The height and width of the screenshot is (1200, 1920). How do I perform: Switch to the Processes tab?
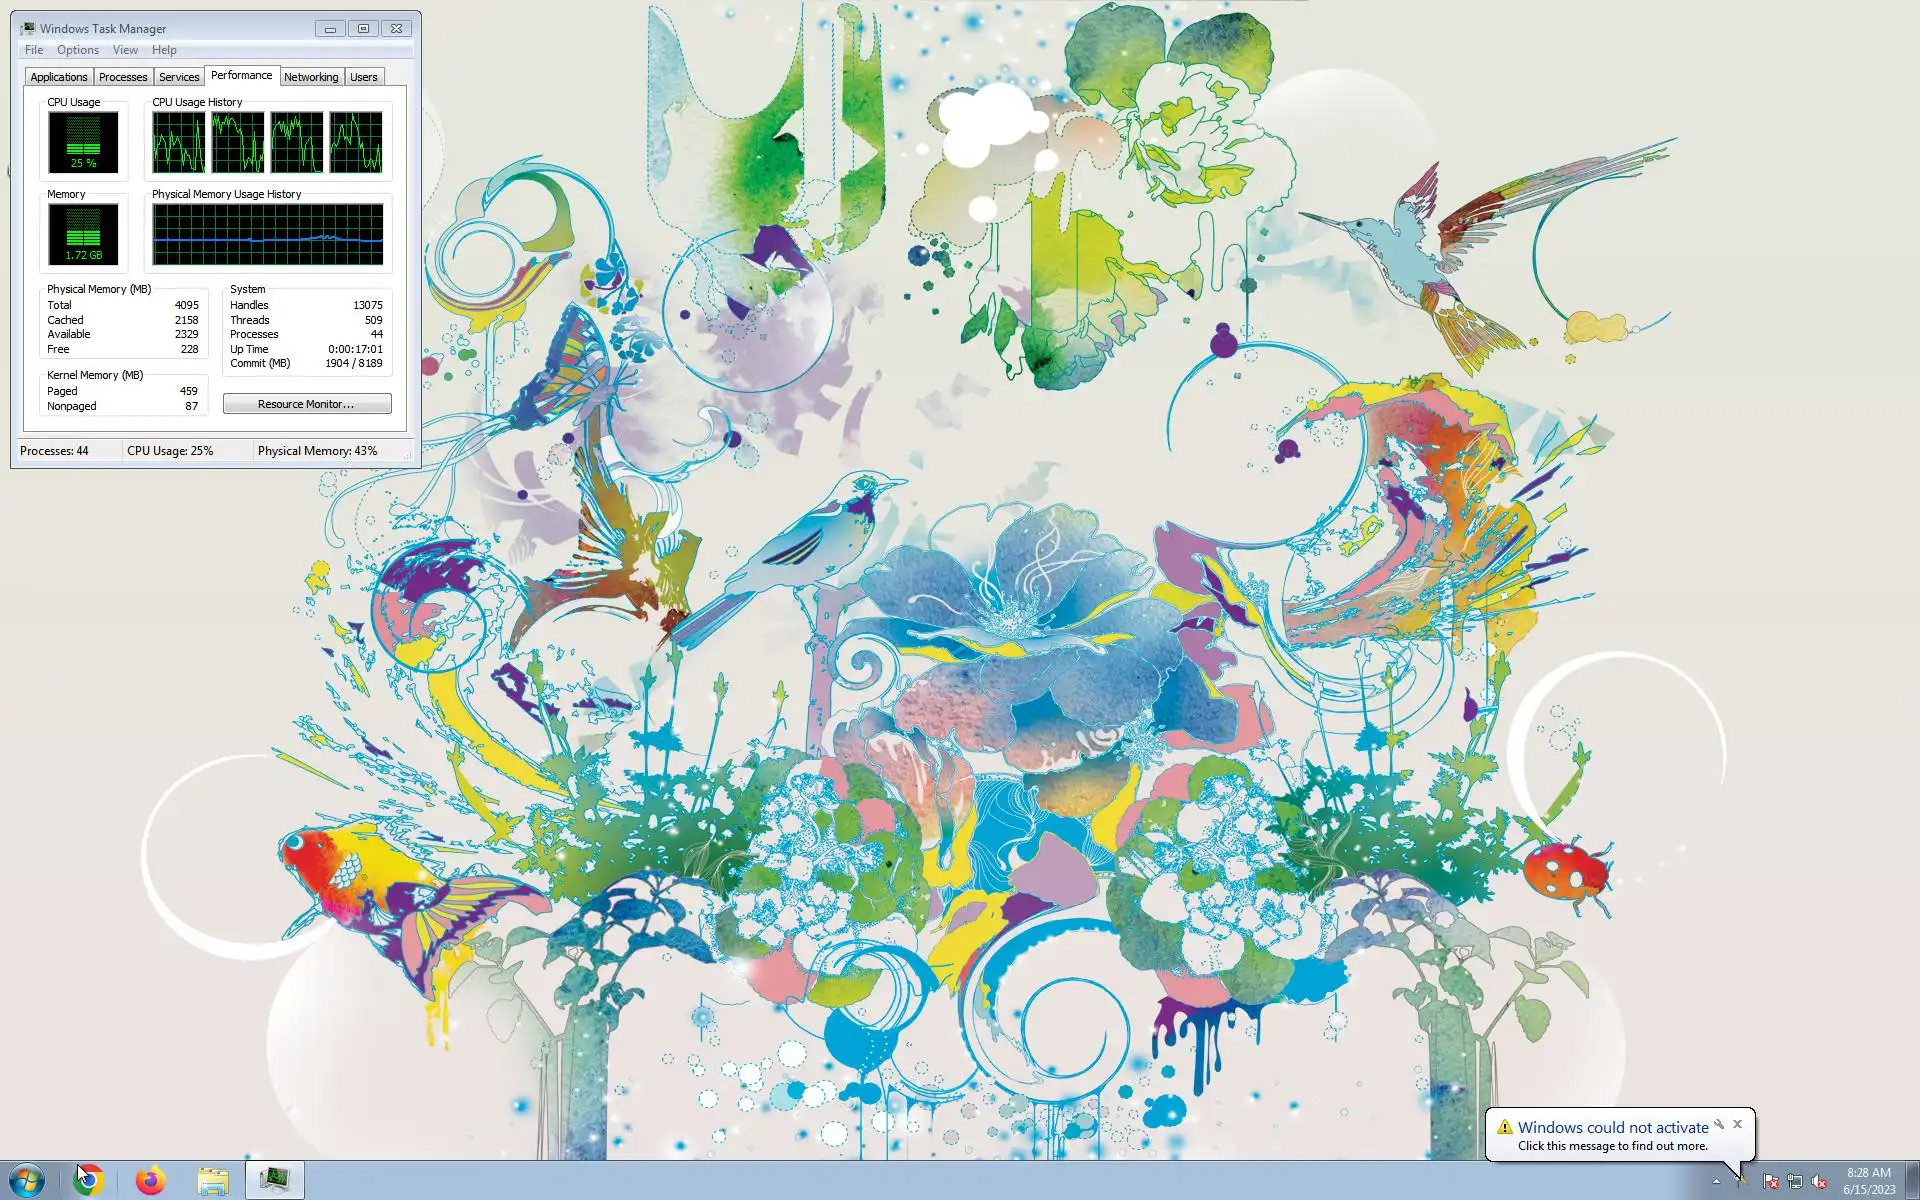pos(123,77)
